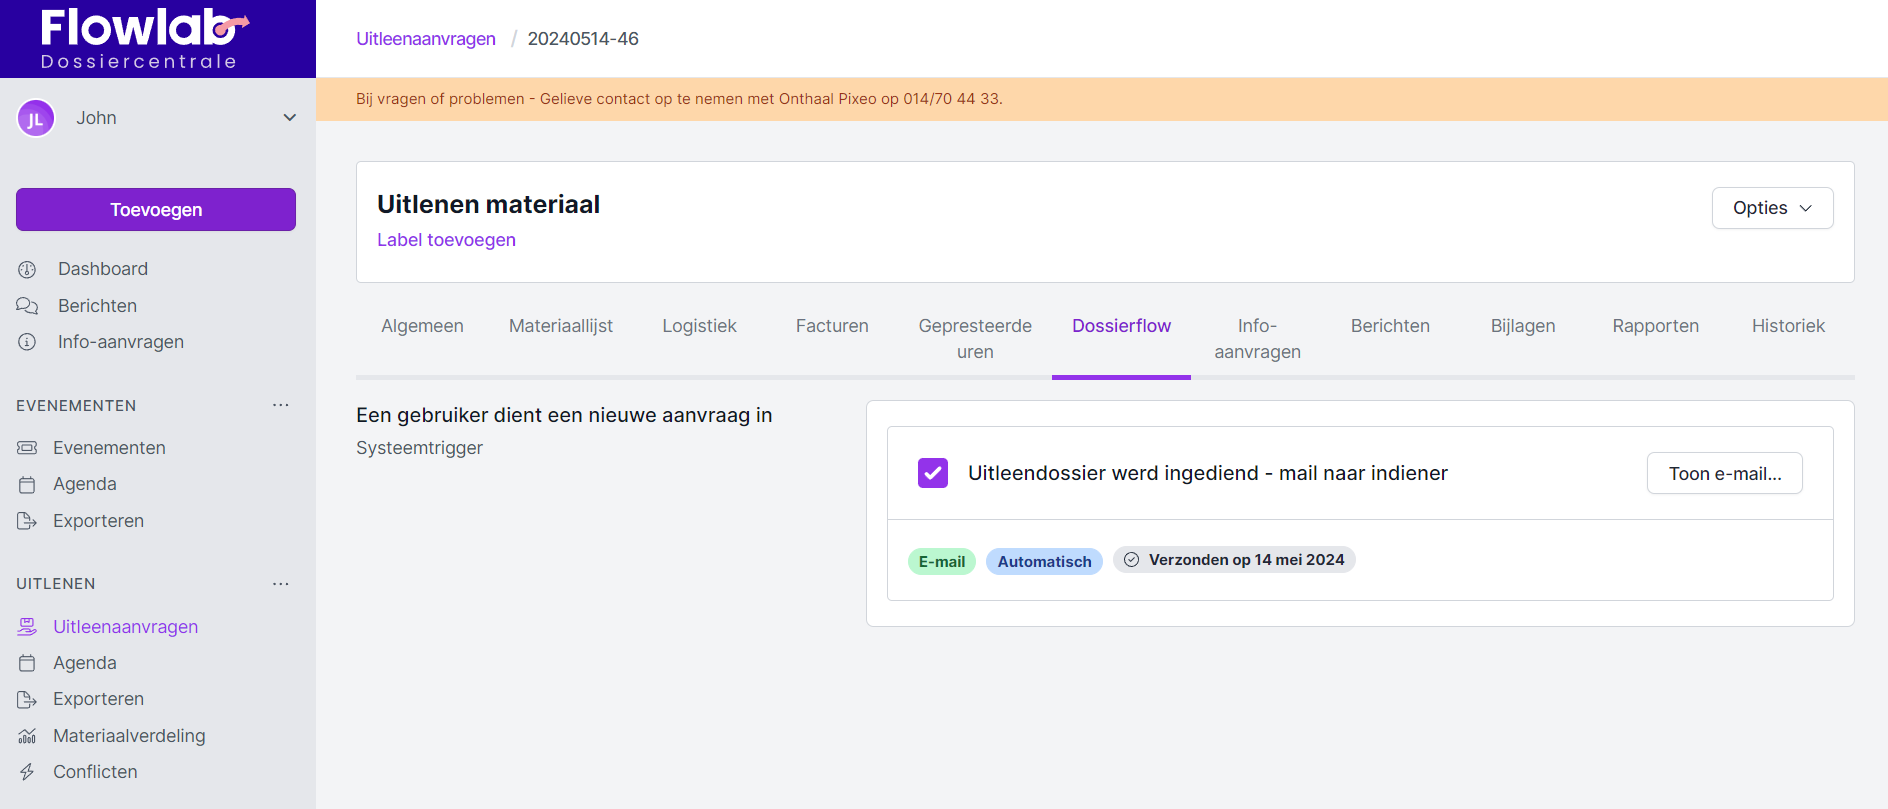
Task: Switch to the Materiaallijst tab
Action: pyautogui.click(x=560, y=326)
